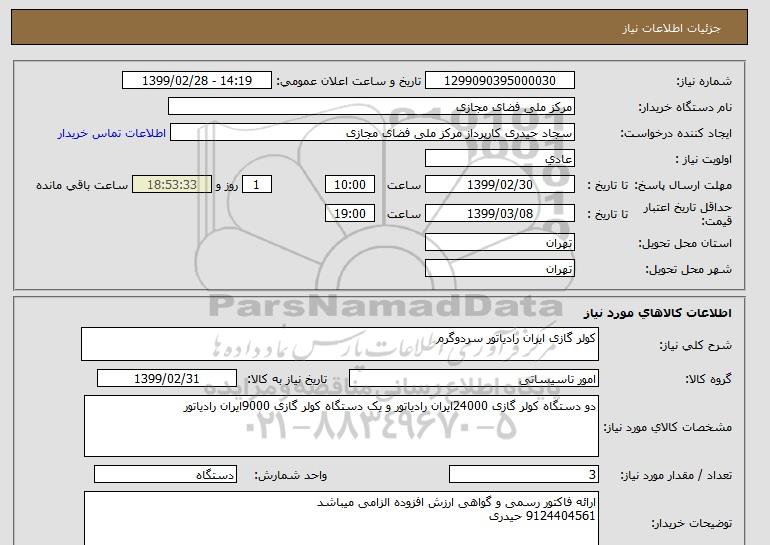
Task: Click the buyer organization field مرکز ملی فضای مجازی
Action: click(371, 107)
